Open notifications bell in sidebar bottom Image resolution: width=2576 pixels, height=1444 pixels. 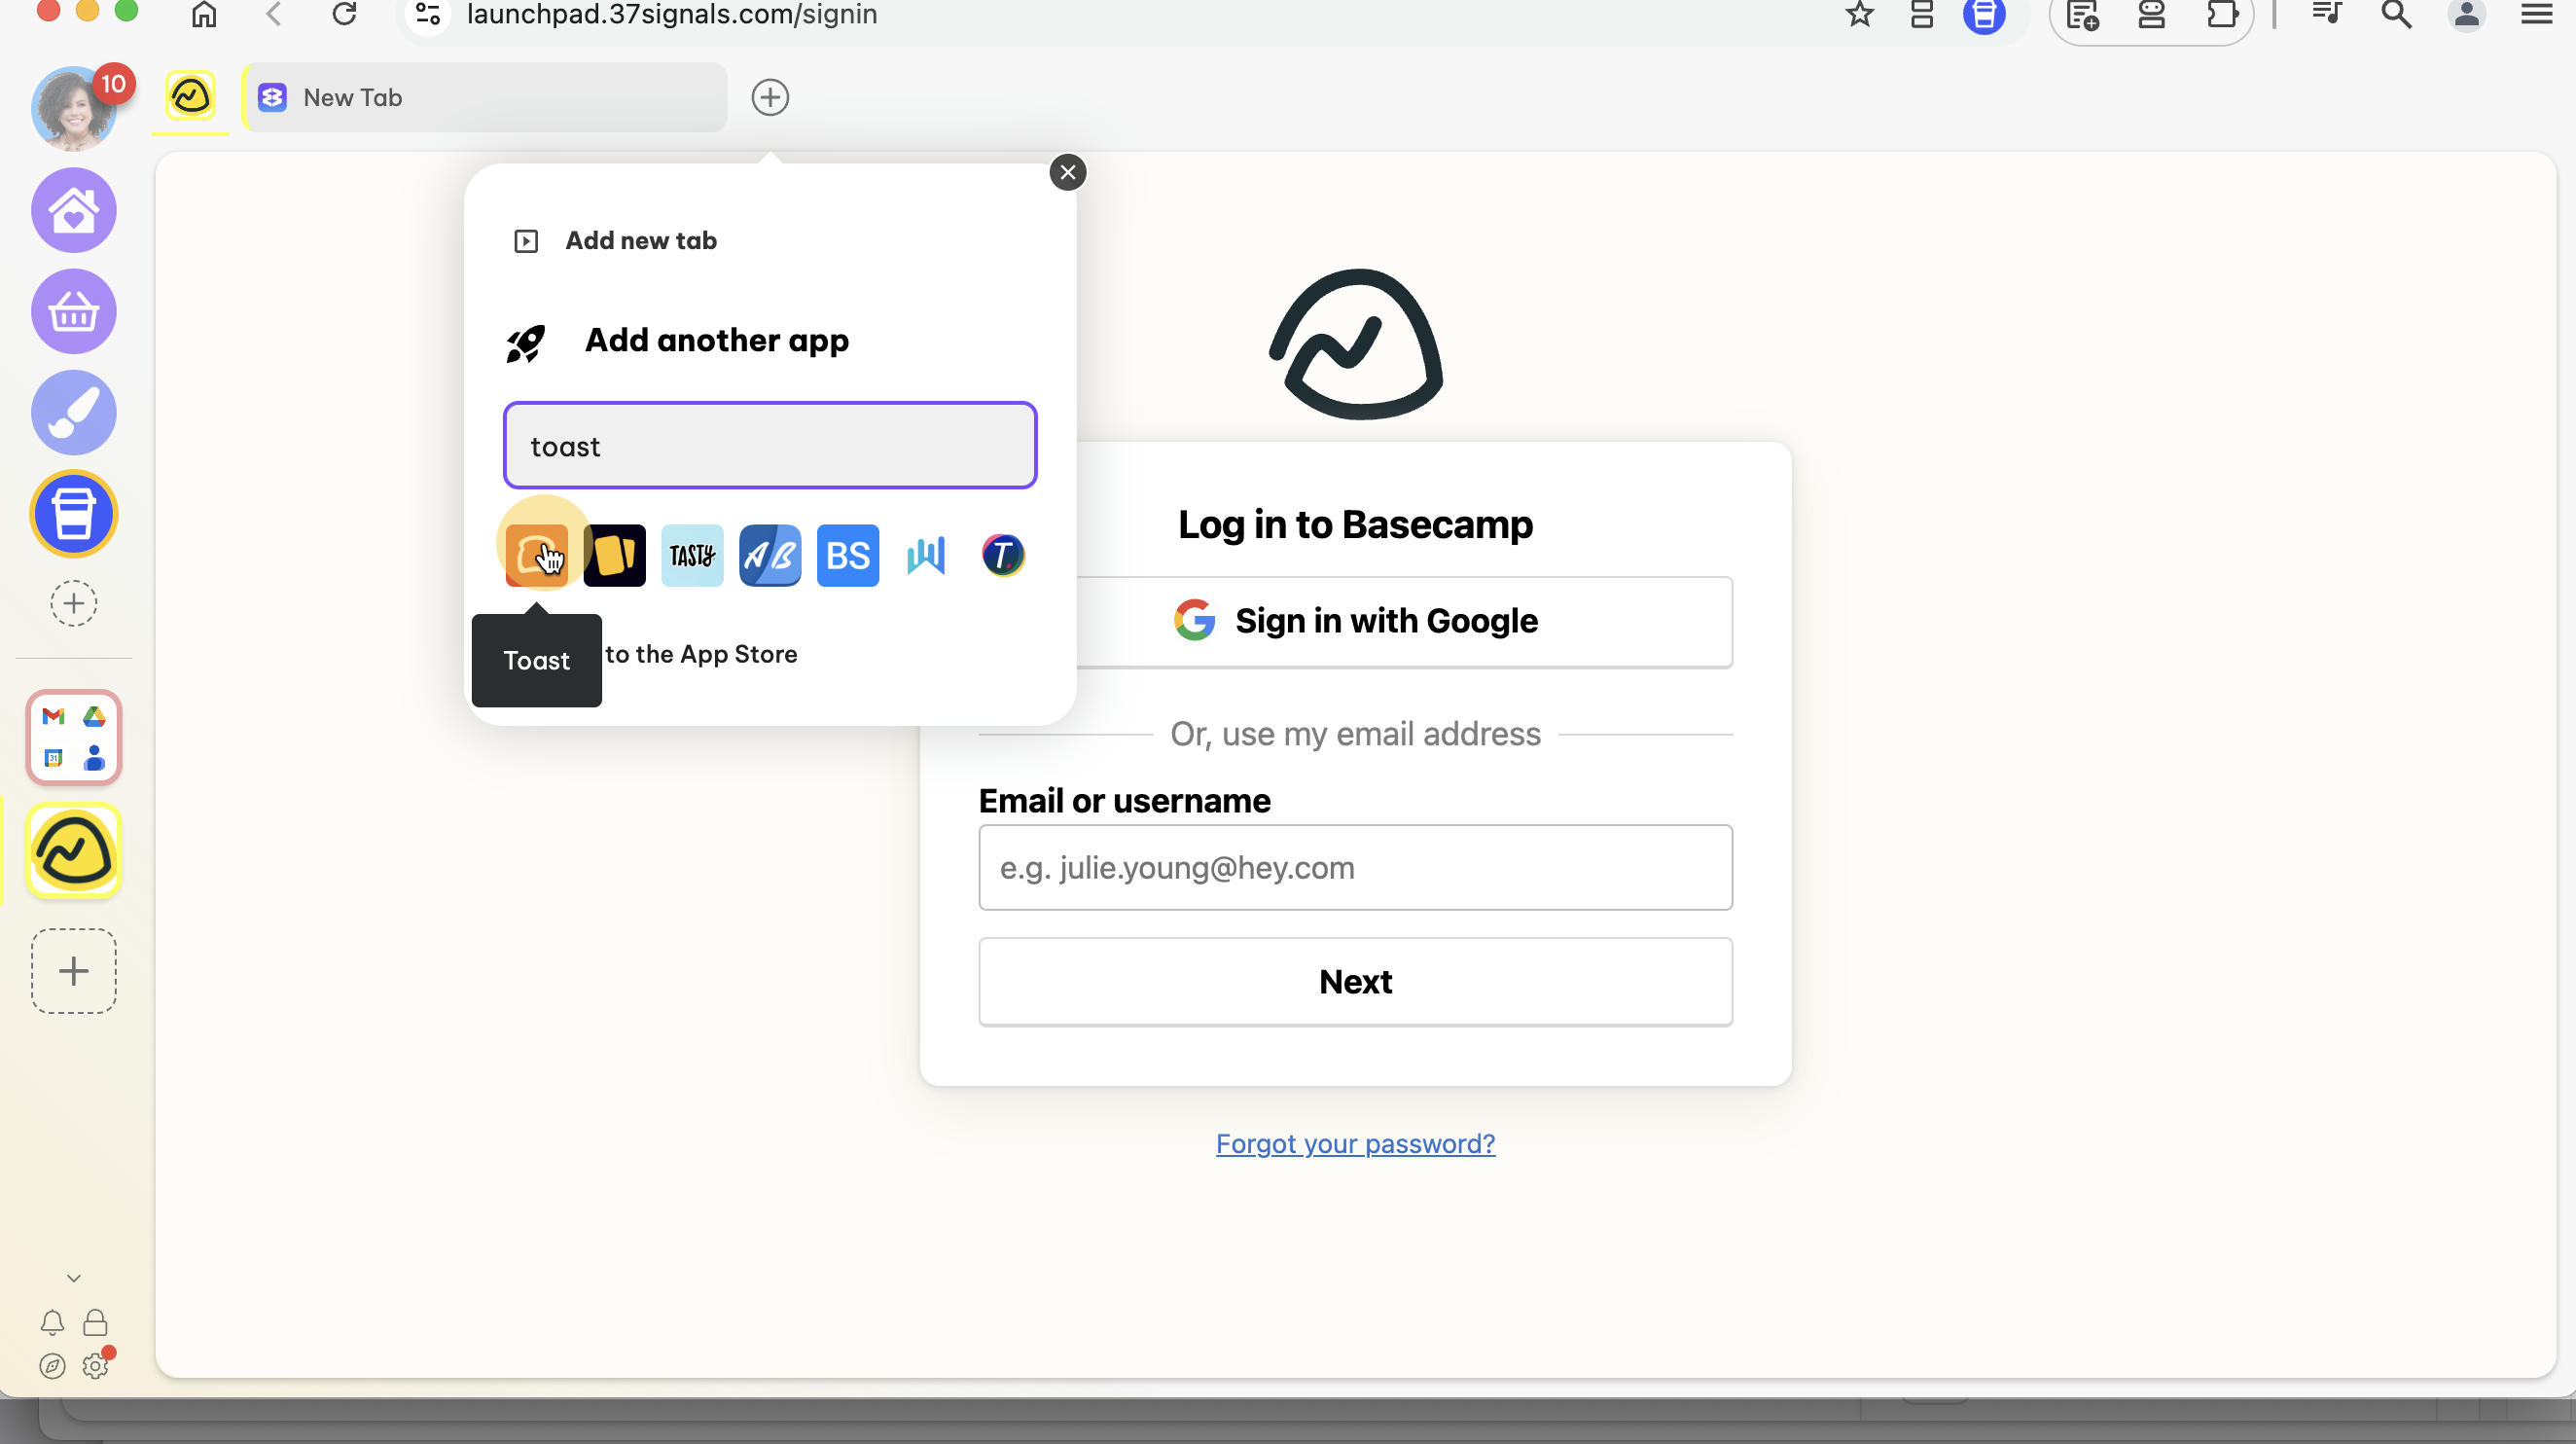52,1322
